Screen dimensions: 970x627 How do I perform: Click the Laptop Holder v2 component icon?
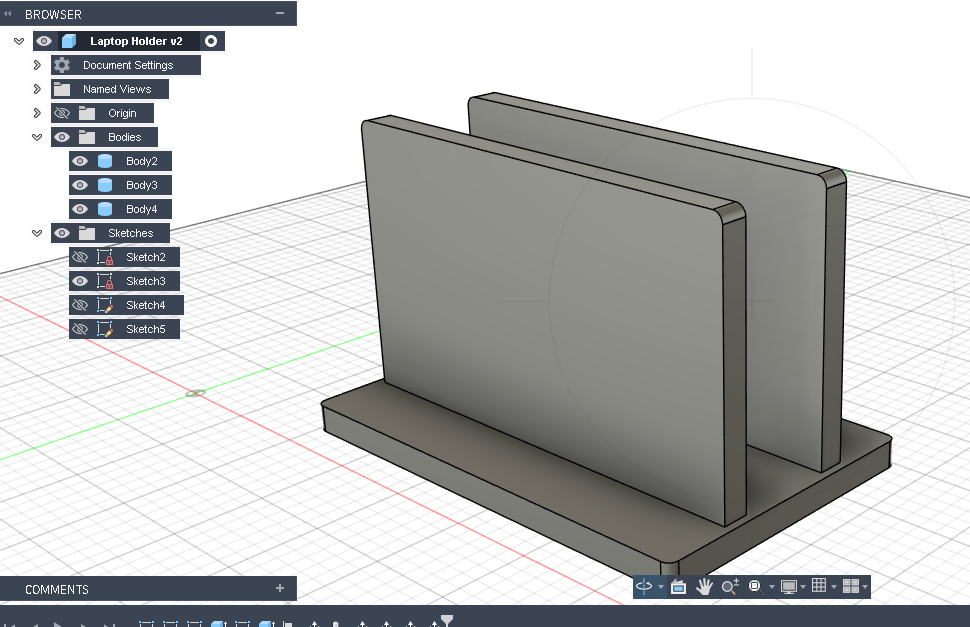(69, 41)
